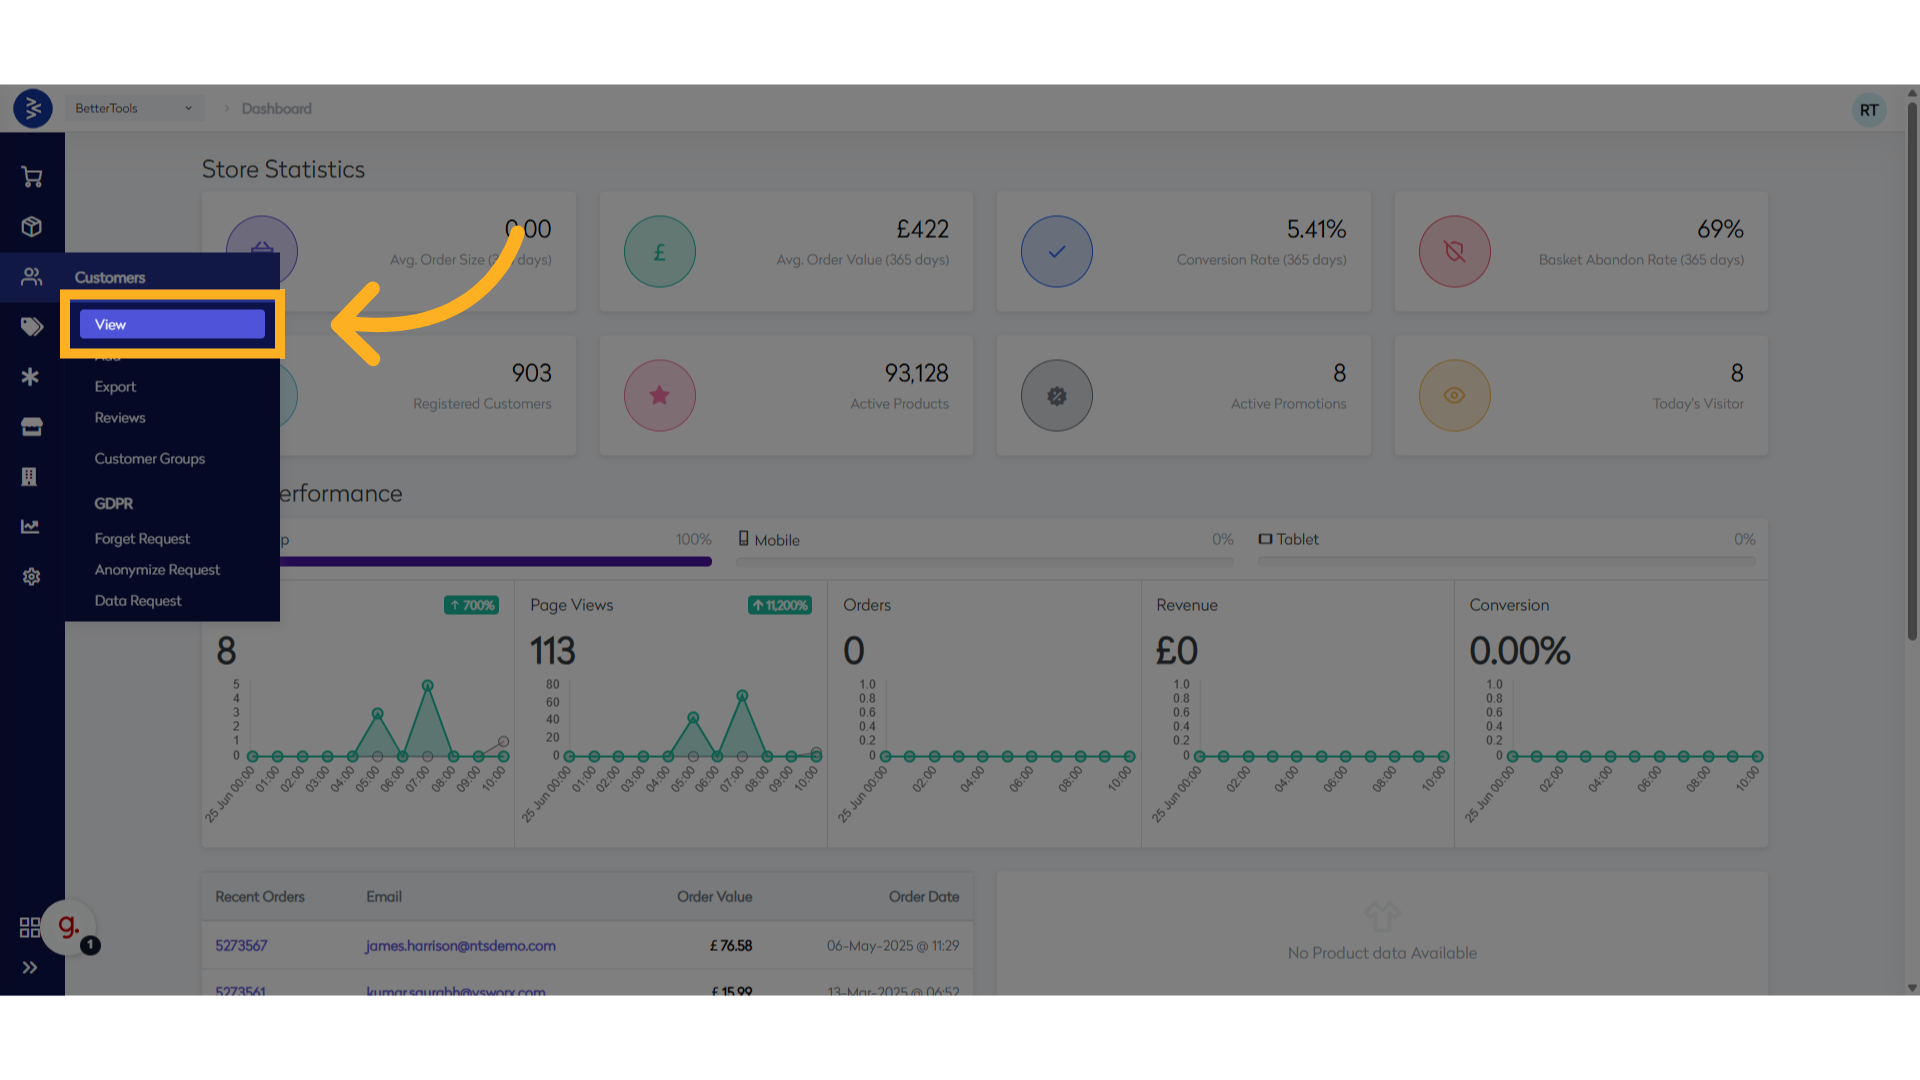Select the Customers people icon
1920x1080 pixels.
(32, 277)
